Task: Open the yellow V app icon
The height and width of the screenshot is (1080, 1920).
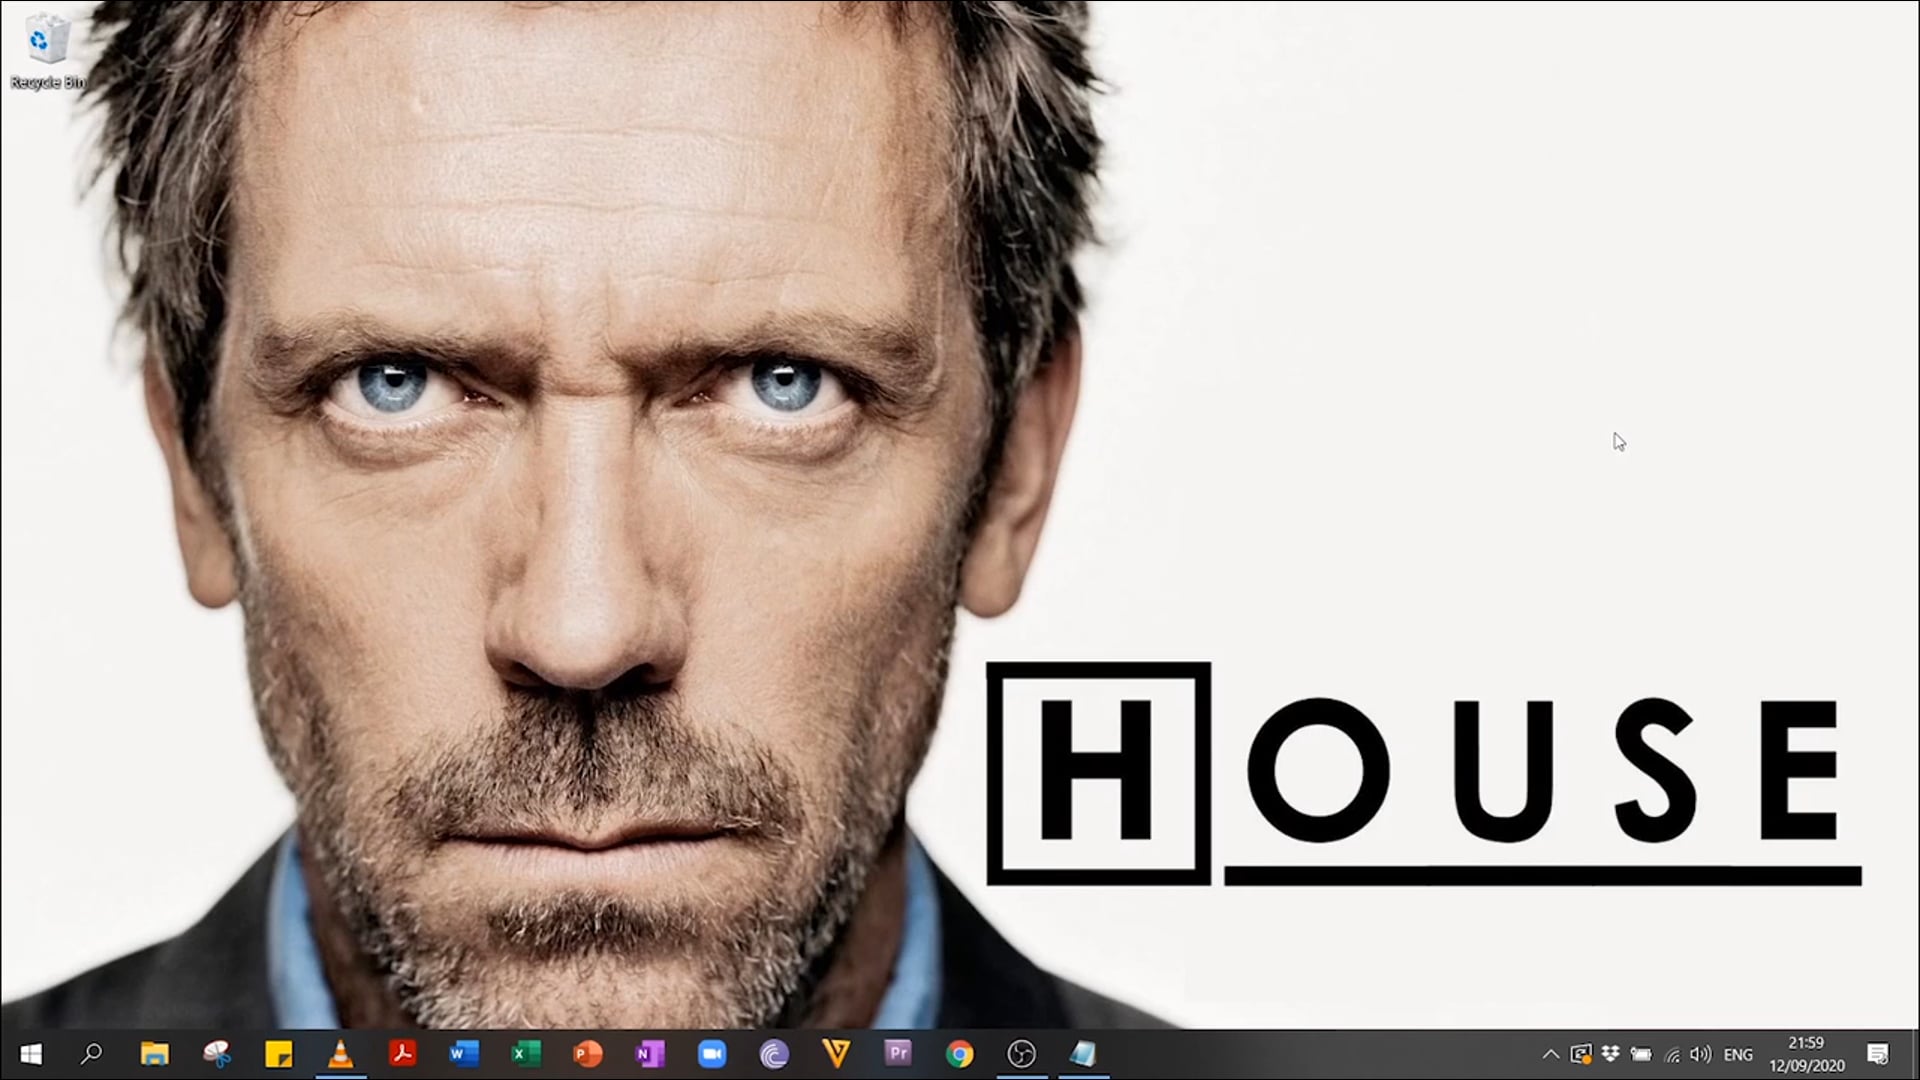Action: pos(836,1054)
